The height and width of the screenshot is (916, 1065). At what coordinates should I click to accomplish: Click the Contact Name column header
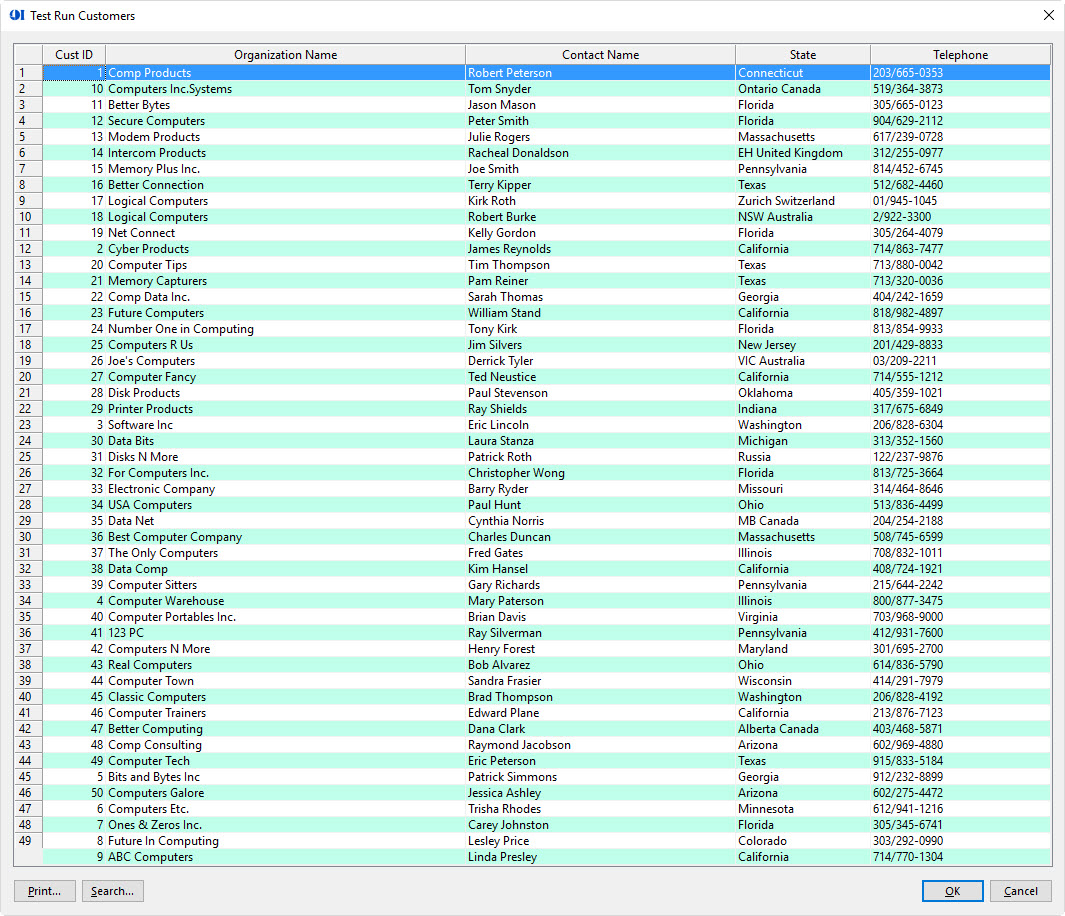point(600,54)
